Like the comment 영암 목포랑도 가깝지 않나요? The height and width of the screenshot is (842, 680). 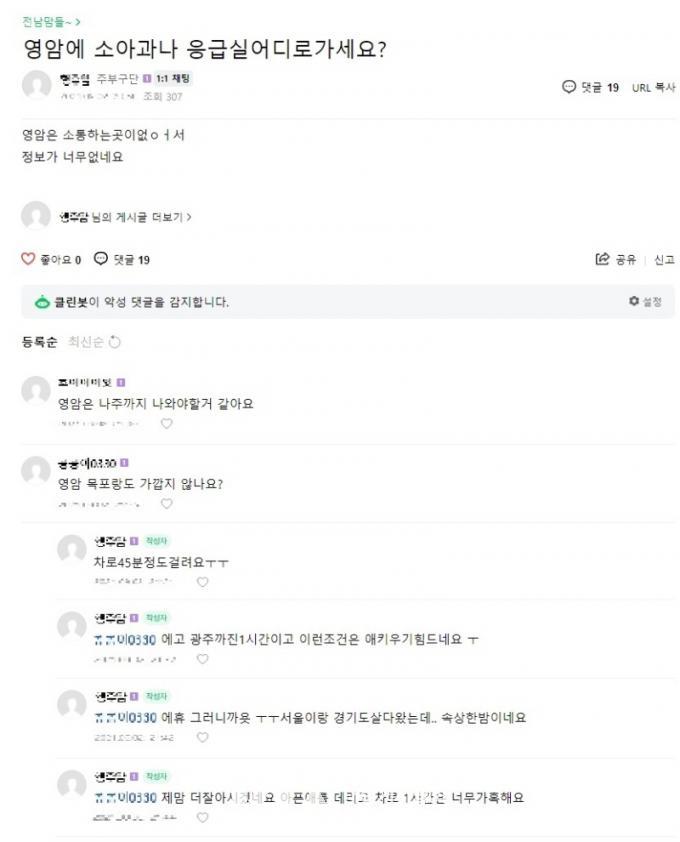pos(167,504)
